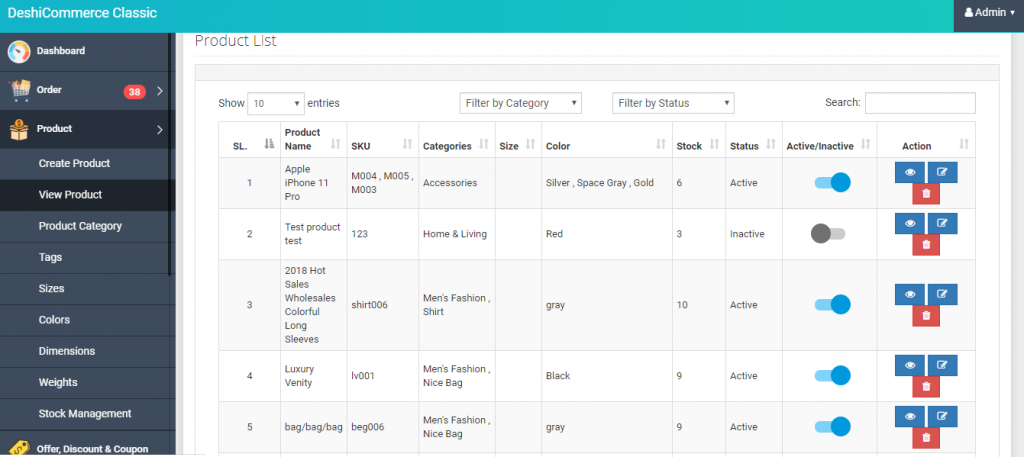Toggle active state for shirt006 product

point(832,305)
